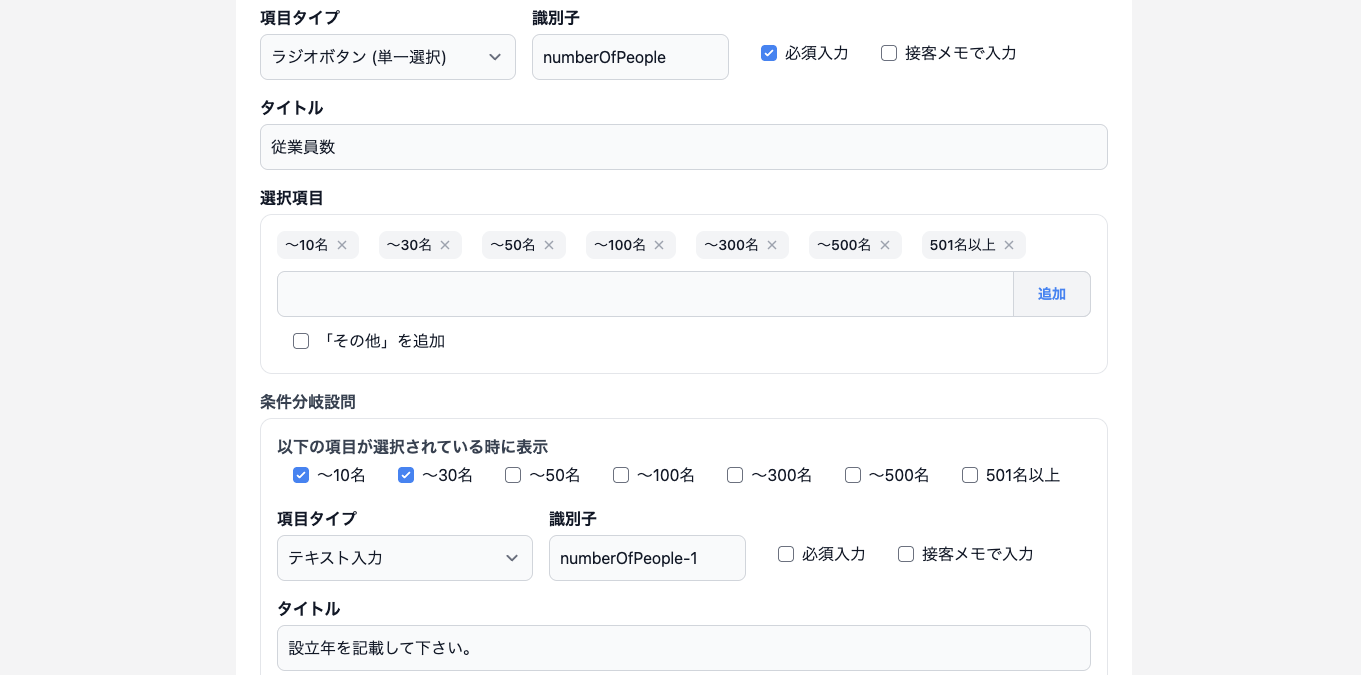Image resolution: width=1361 pixels, height=675 pixels.
Task: Click the new option text input field
Action: coord(645,294)
